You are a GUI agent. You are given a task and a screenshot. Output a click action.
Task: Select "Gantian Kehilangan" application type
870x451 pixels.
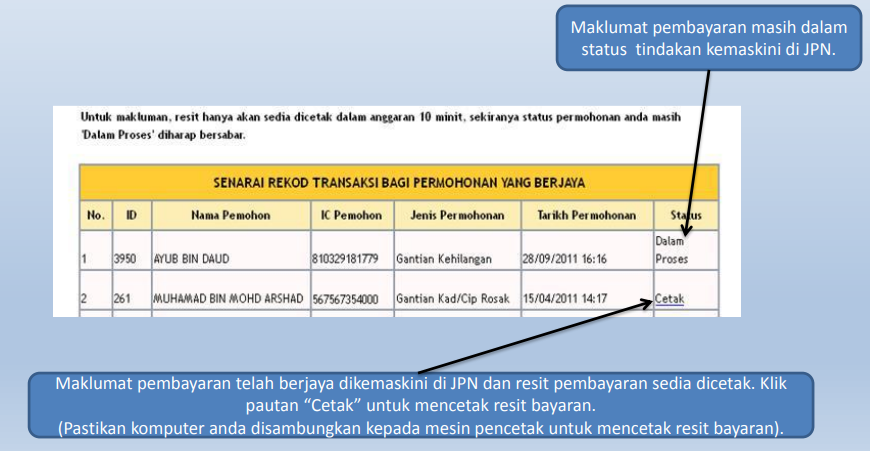click(444, 259)
